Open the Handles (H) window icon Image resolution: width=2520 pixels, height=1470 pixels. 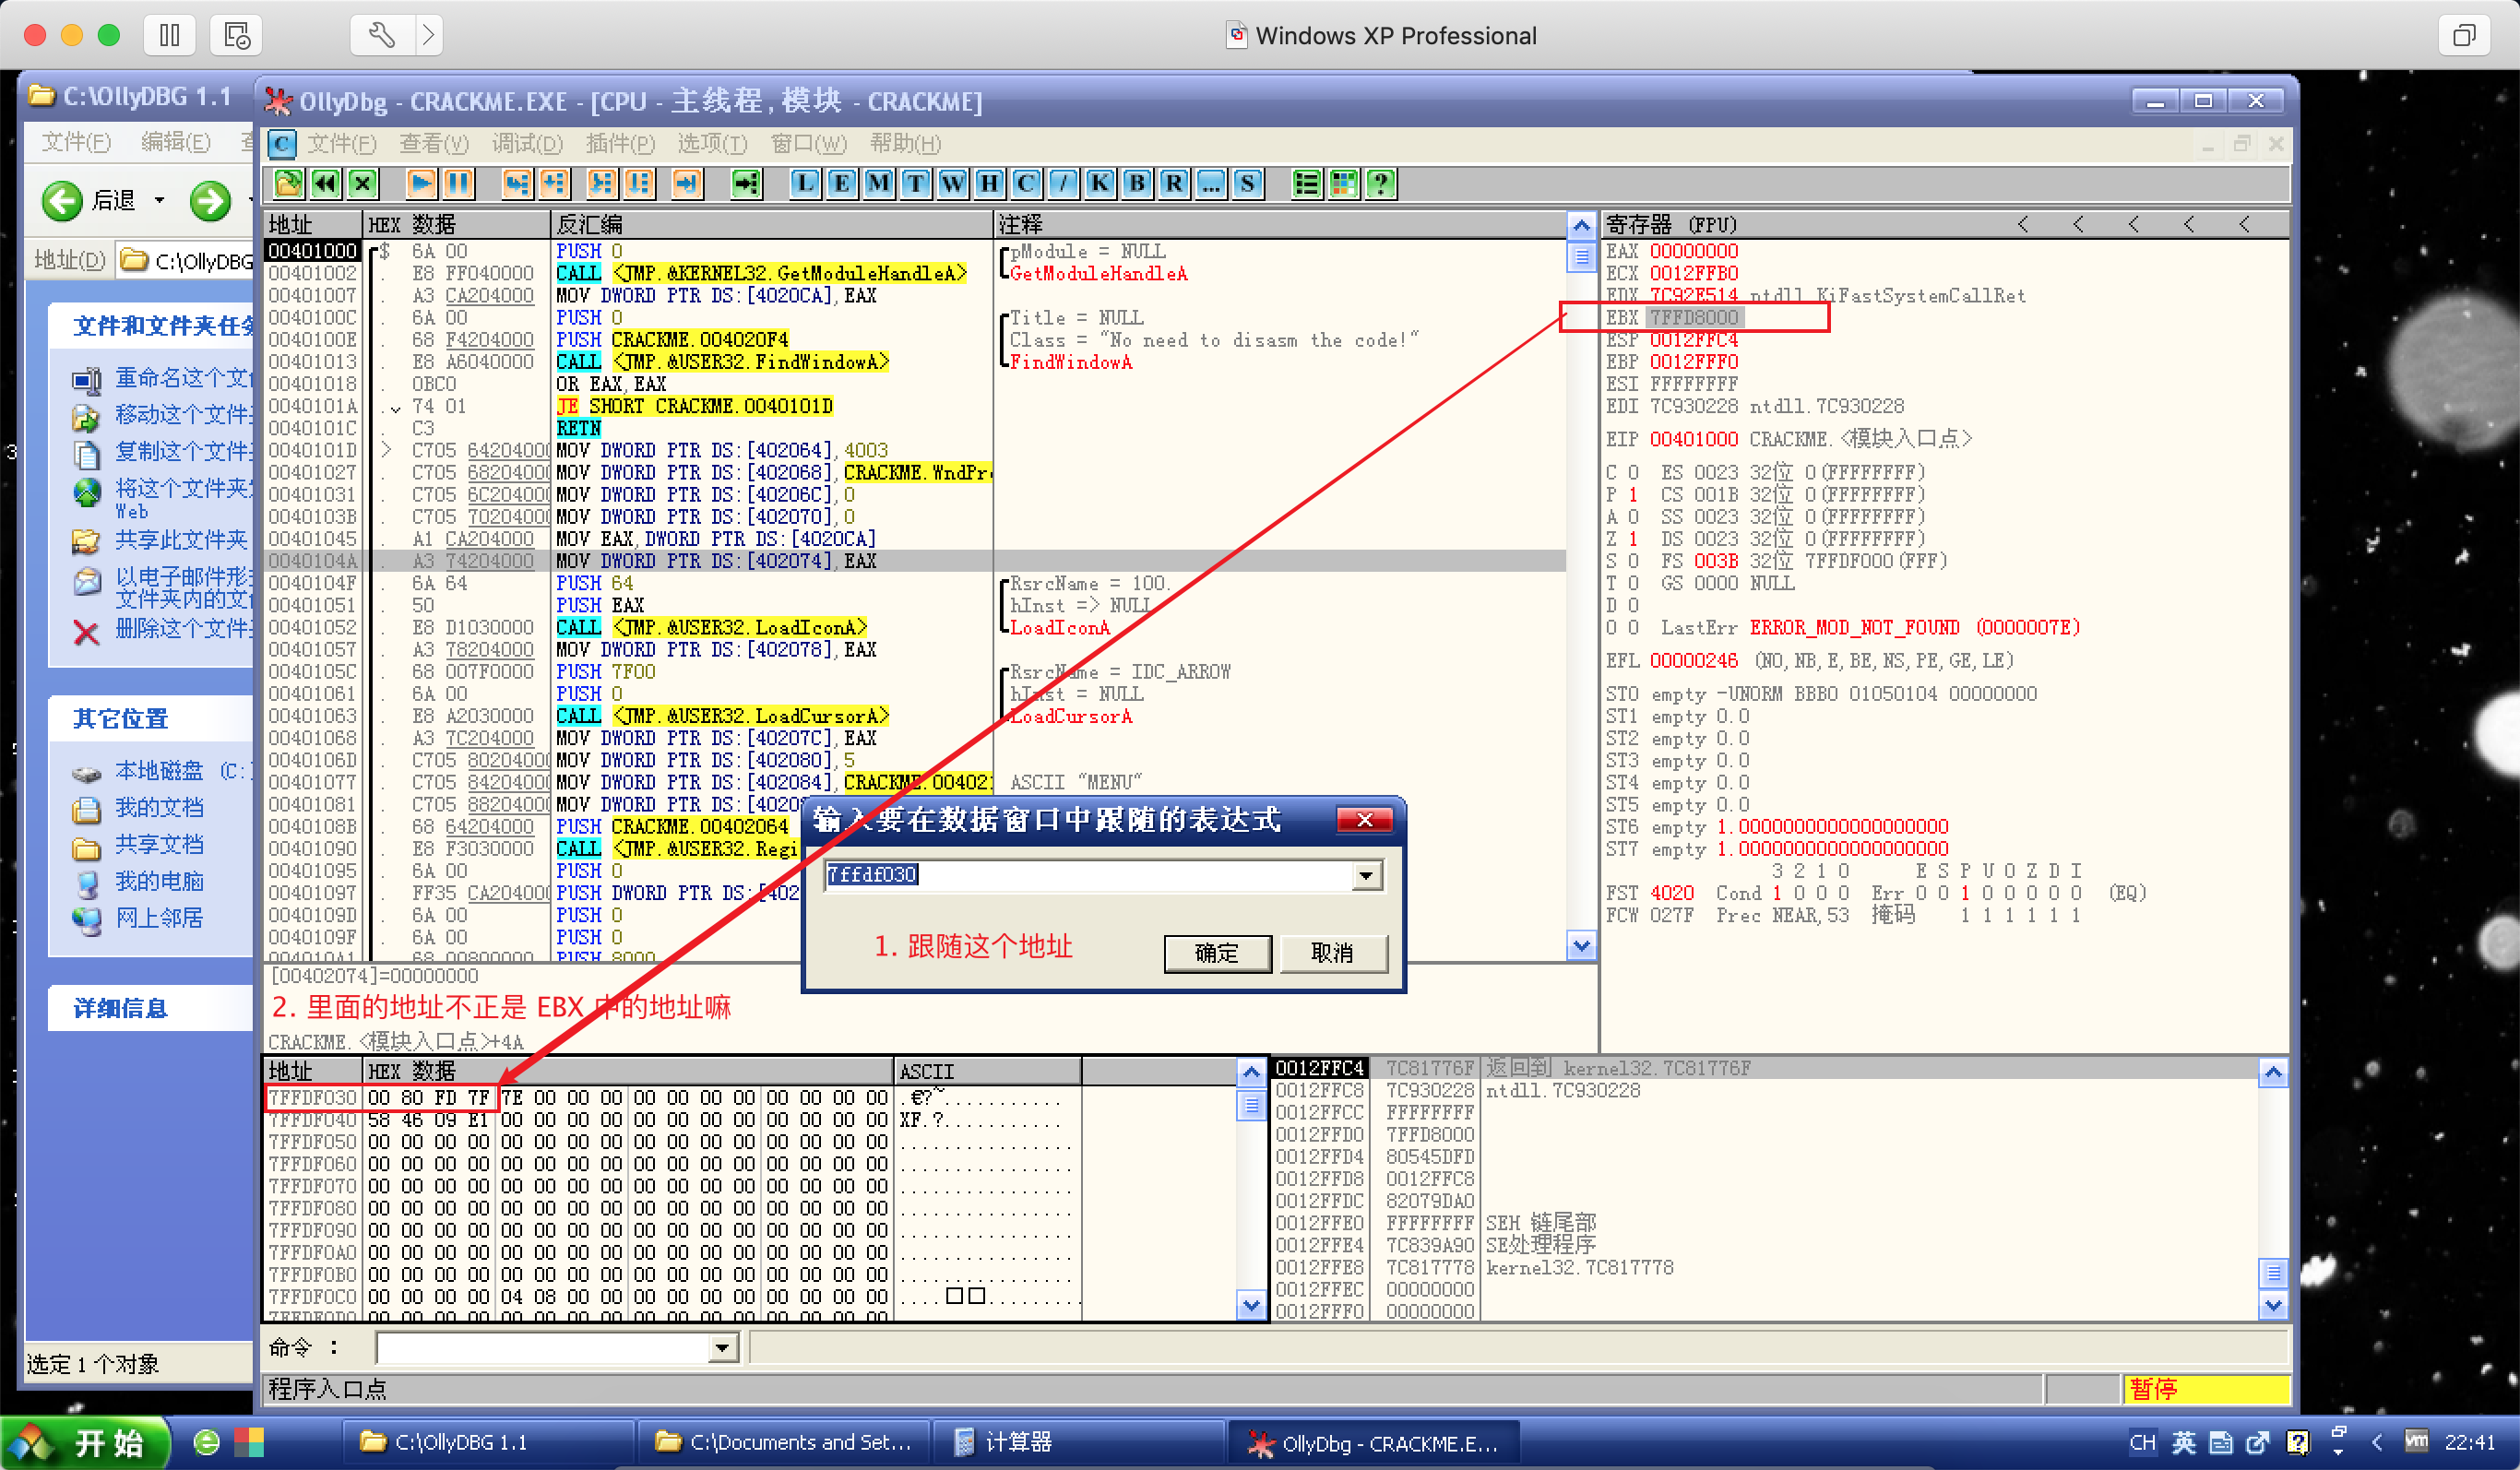[989, 183]
